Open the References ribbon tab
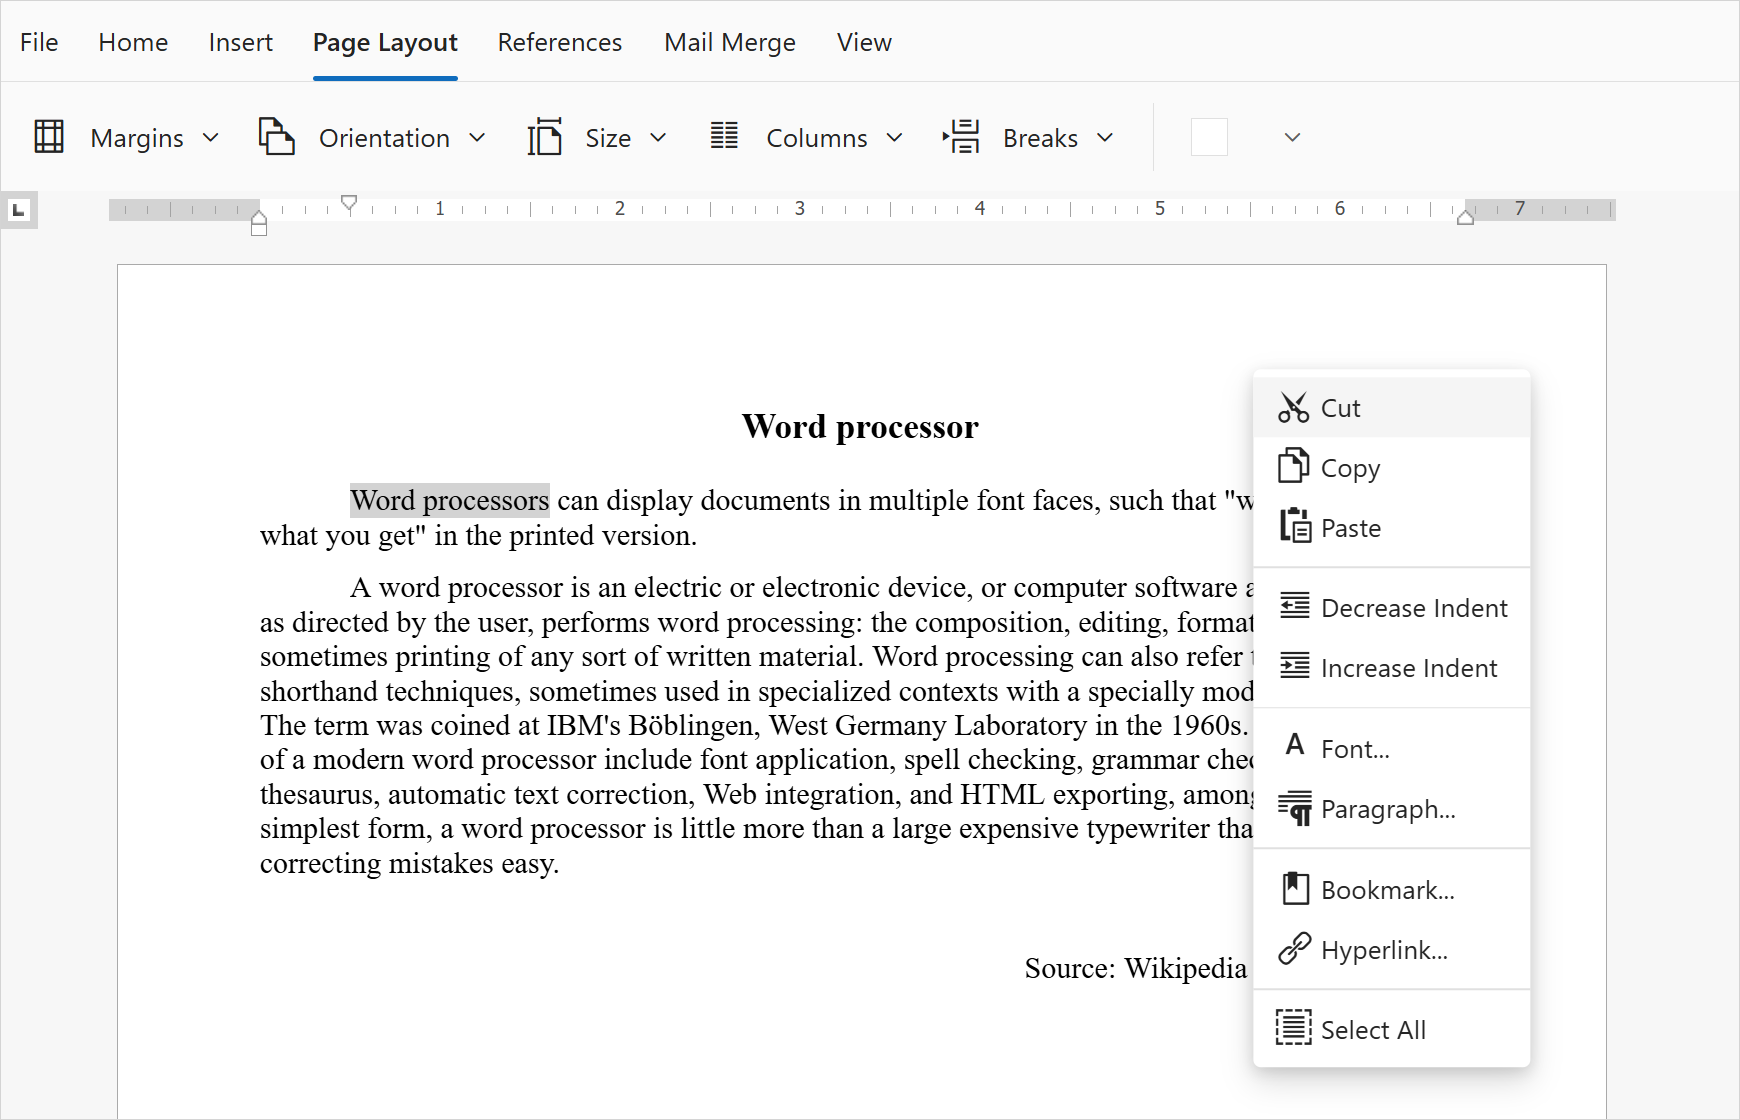1740x1120 pixels. pyautogui.click(x=560, y=42)
